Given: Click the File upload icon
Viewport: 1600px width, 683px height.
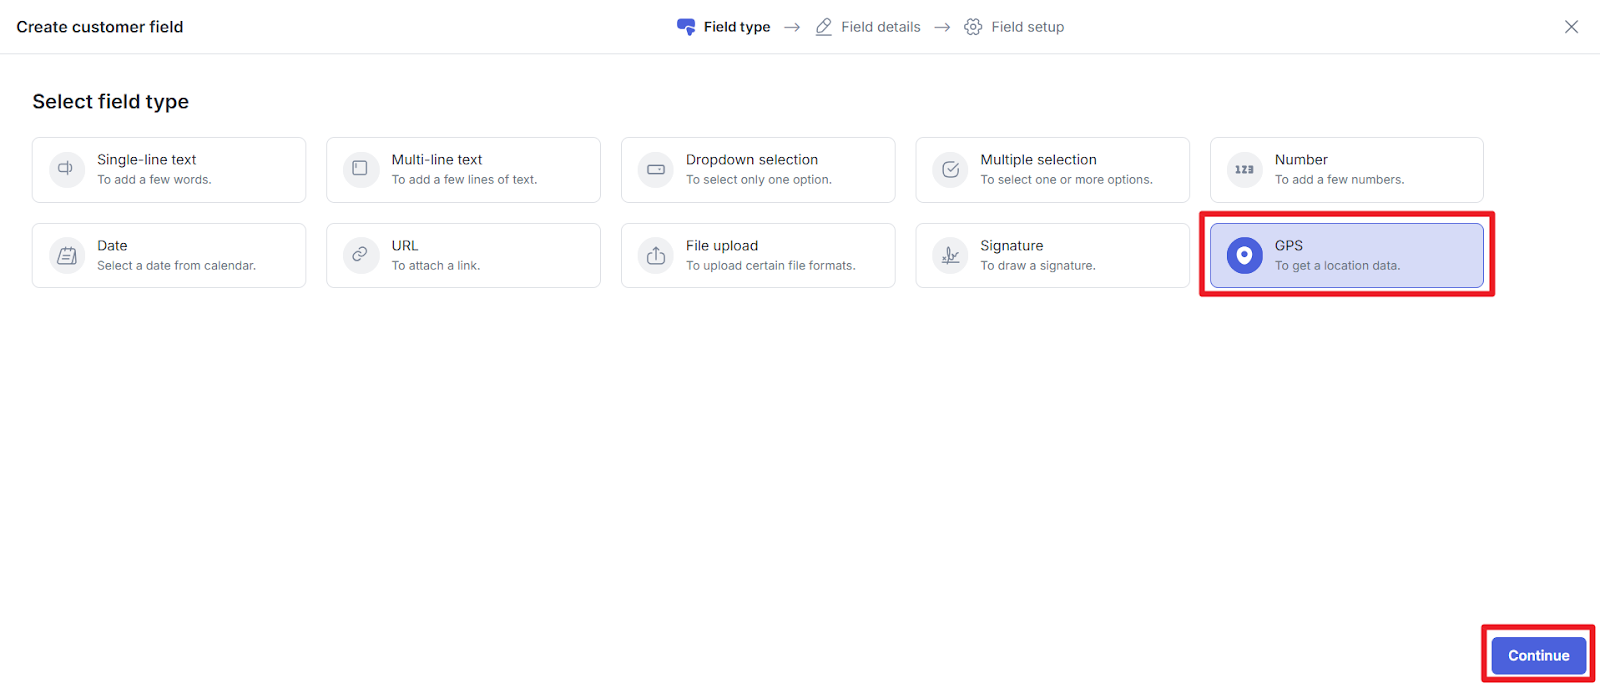Looking at the screenshot, I should (x=655, y=255).
